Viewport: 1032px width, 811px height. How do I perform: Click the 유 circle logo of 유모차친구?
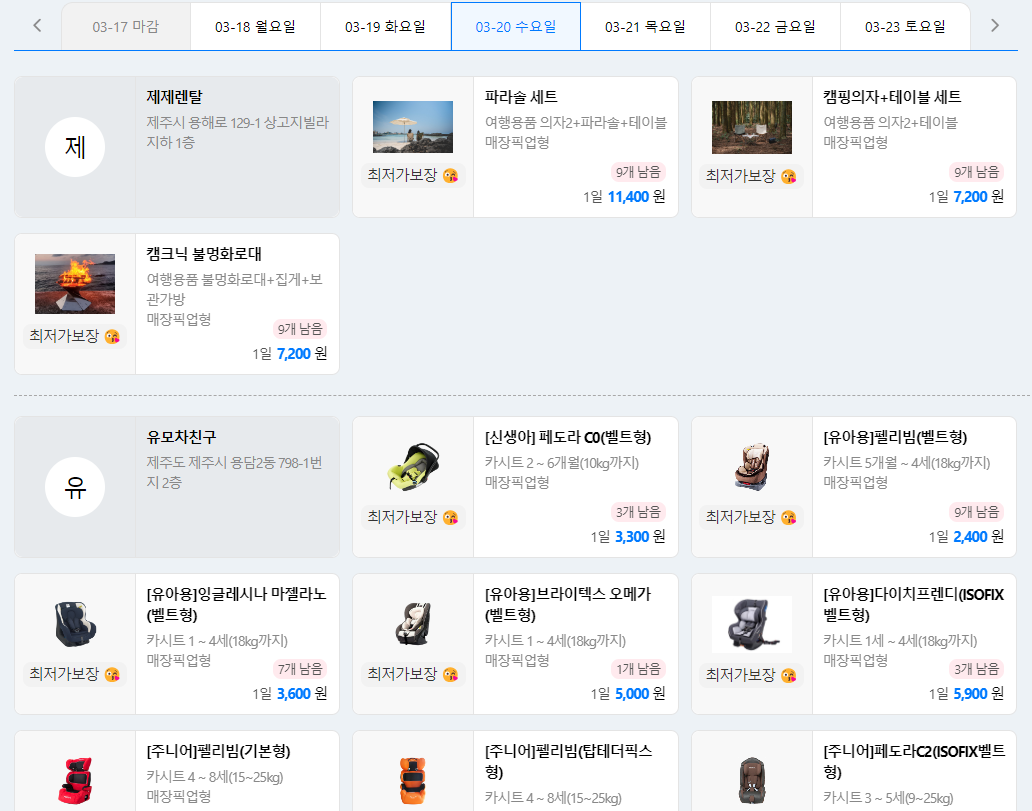point(75,487)
